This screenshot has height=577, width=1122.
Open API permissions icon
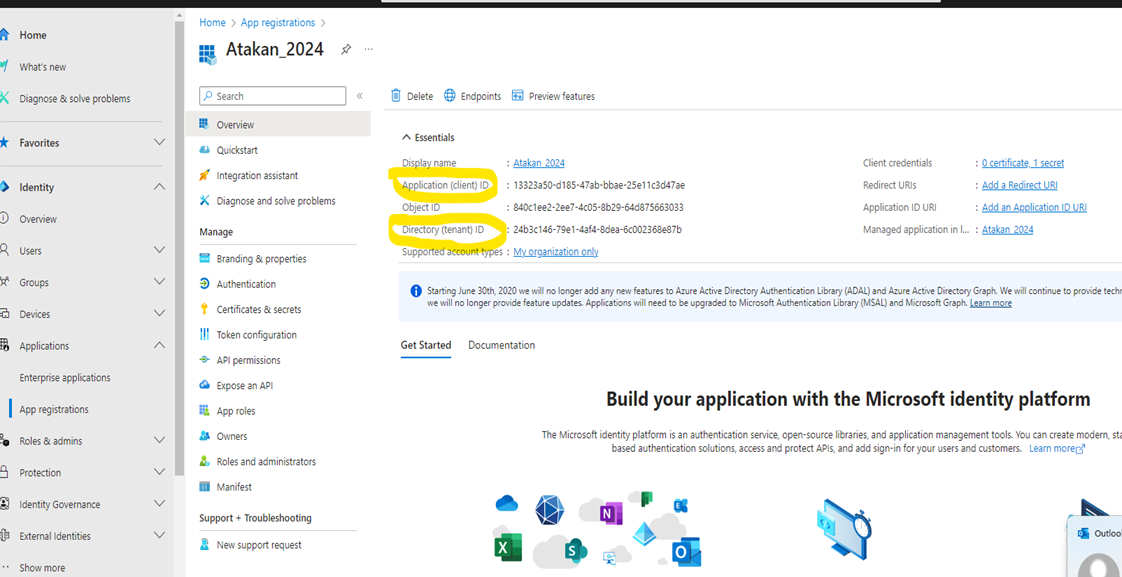[x=204, y=360]
